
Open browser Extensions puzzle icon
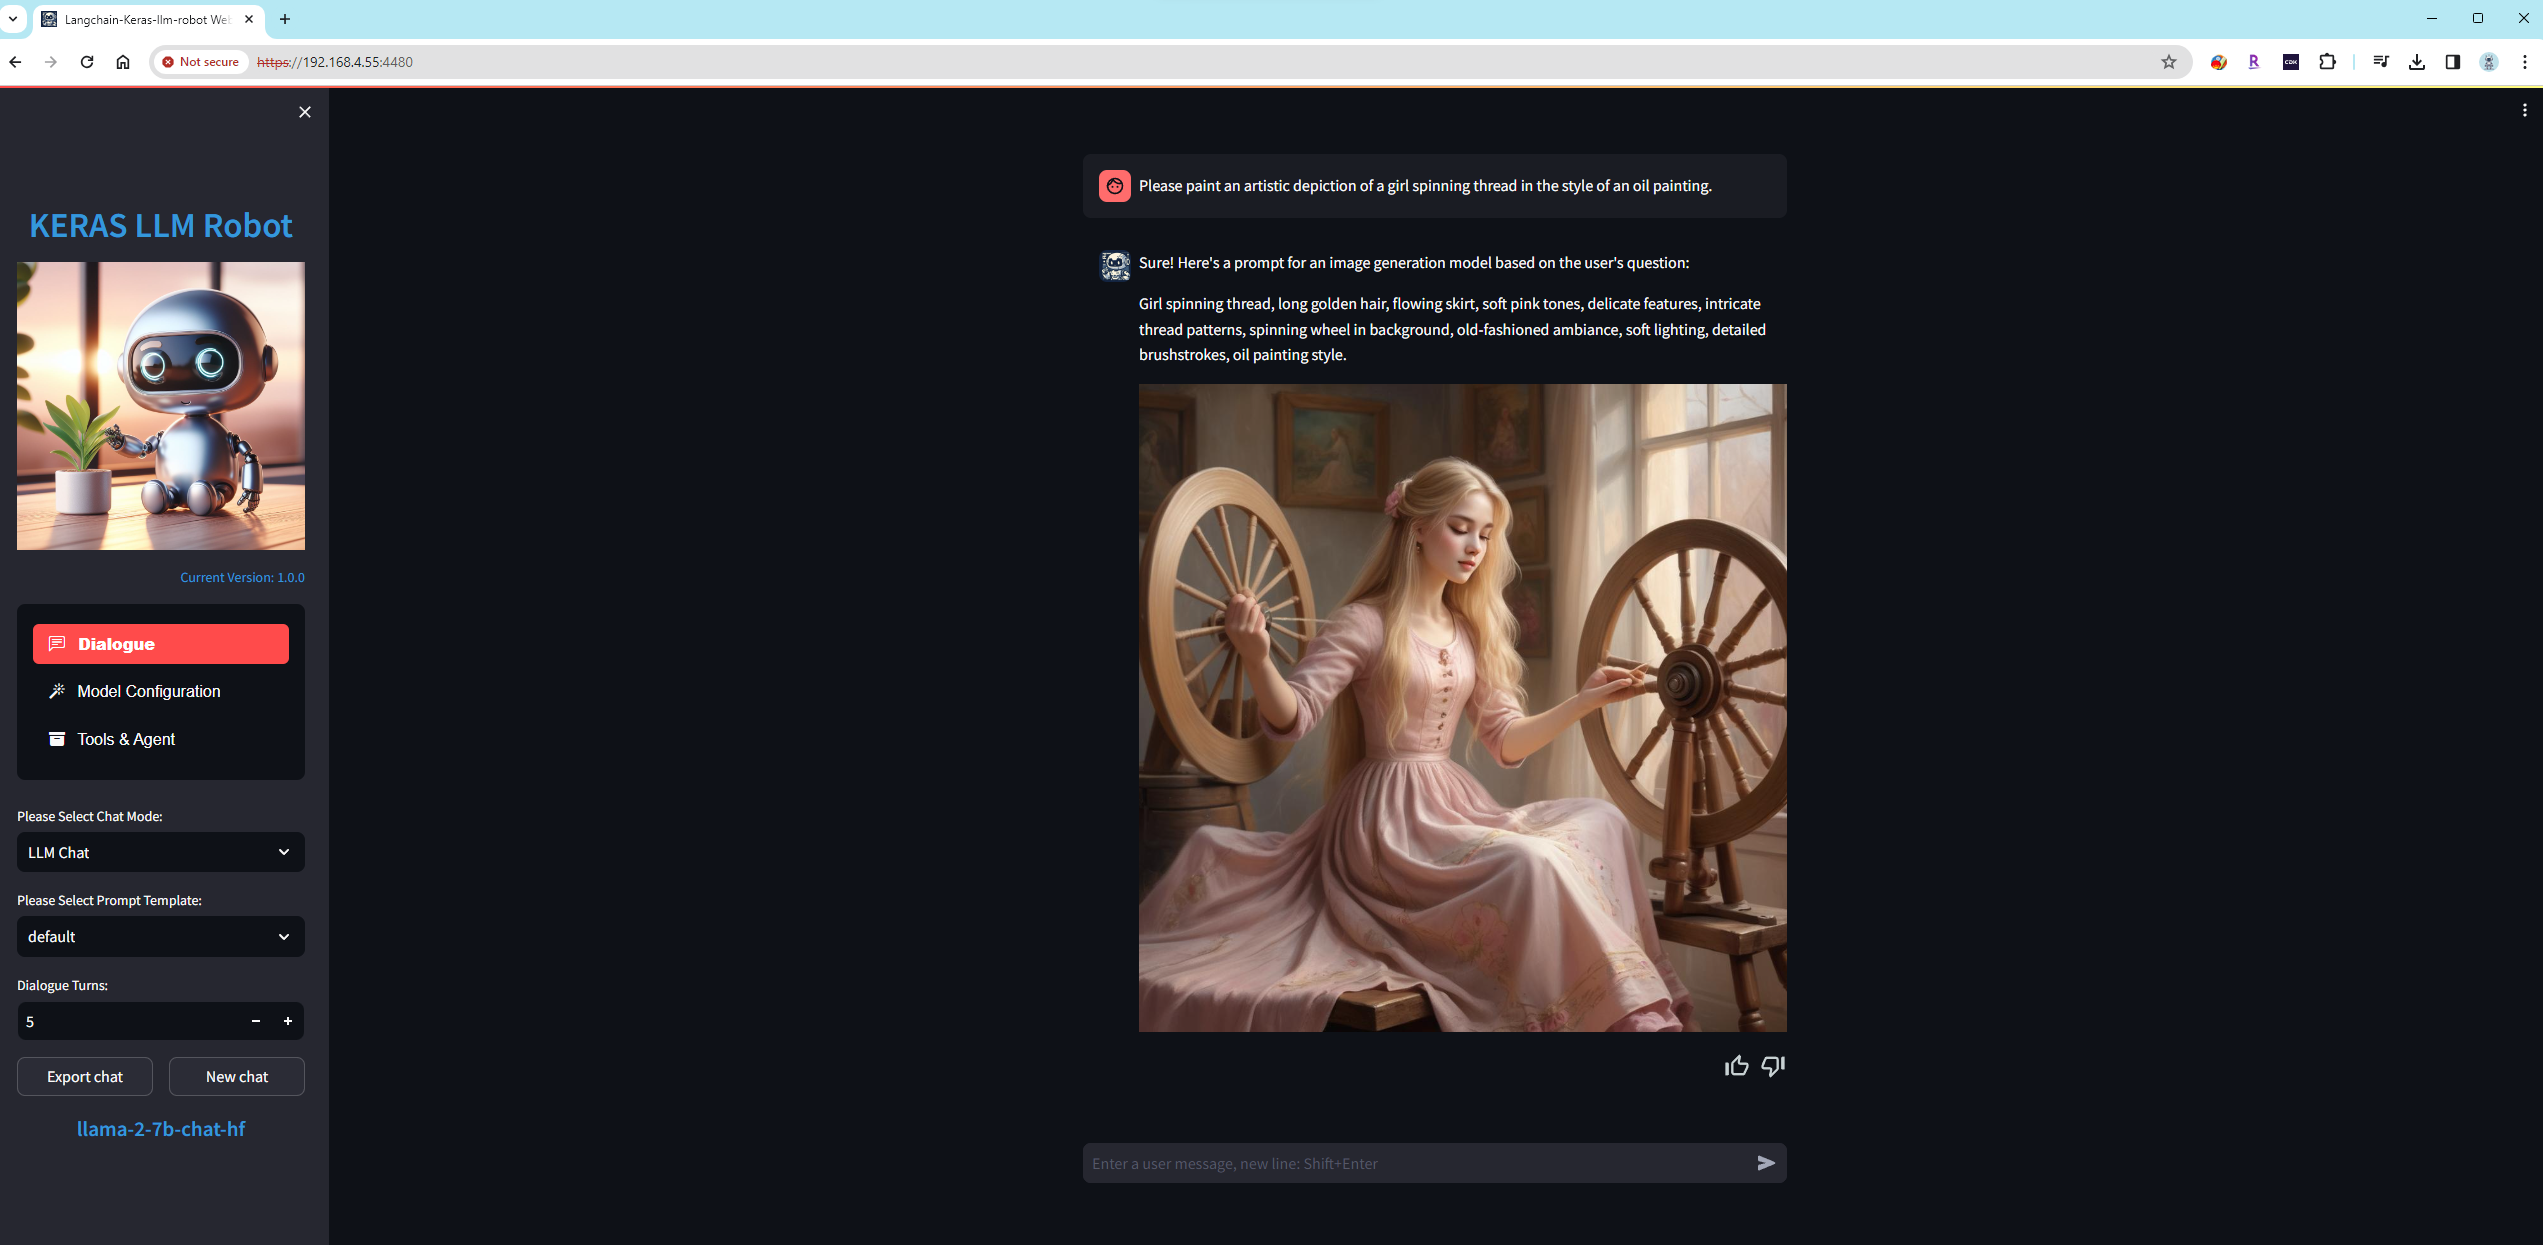tap(2328, 62)
